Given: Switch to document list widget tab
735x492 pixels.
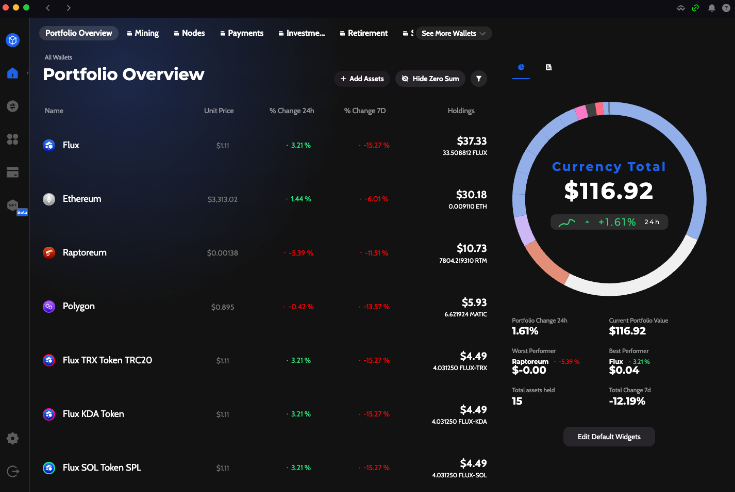Looking at the screenshot, I should tap(548, 67).
